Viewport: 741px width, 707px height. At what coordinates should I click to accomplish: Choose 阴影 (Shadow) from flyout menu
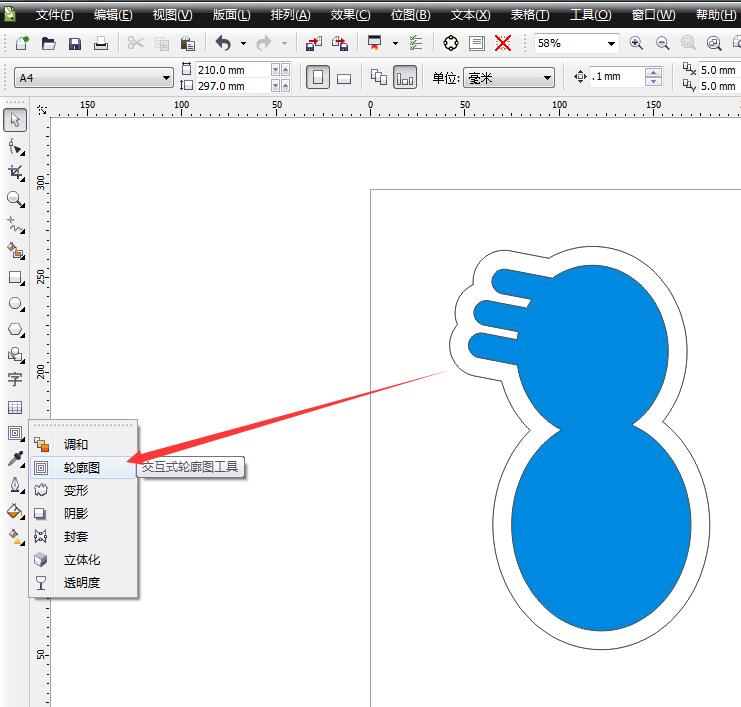point(76,513)
